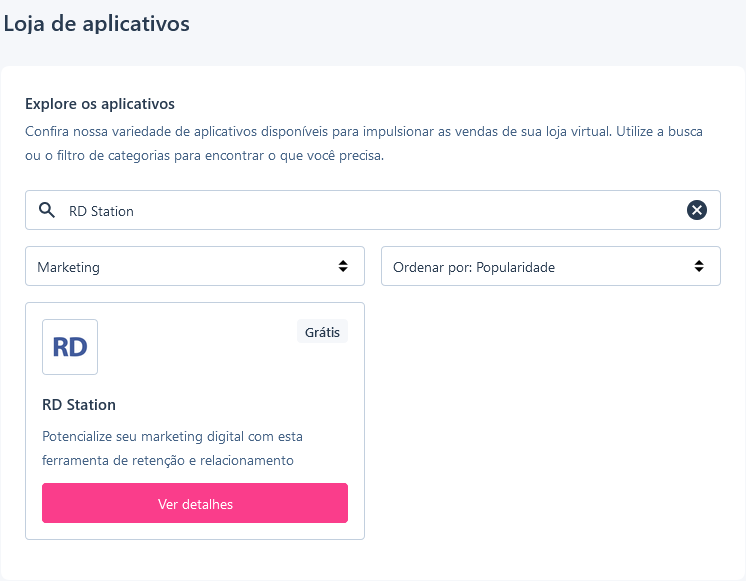Click the Marketing label in category filter

[69, 267]
